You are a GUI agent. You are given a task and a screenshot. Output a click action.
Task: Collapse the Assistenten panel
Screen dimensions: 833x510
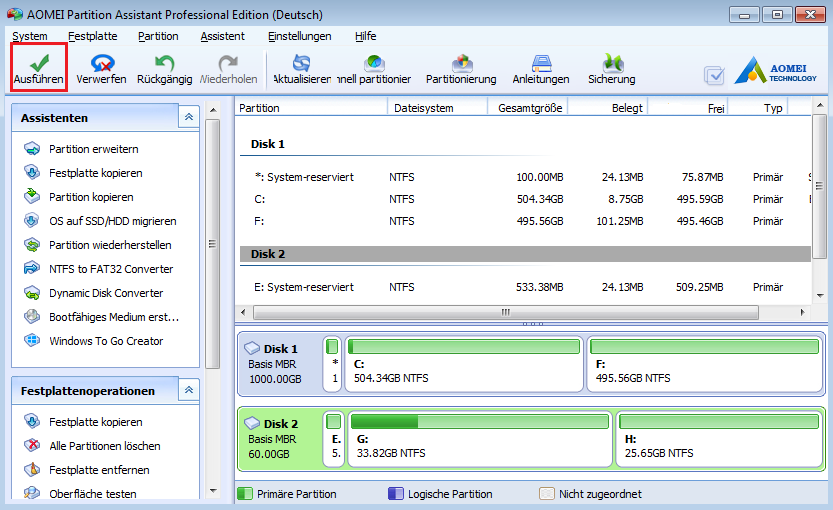(188, 117)
